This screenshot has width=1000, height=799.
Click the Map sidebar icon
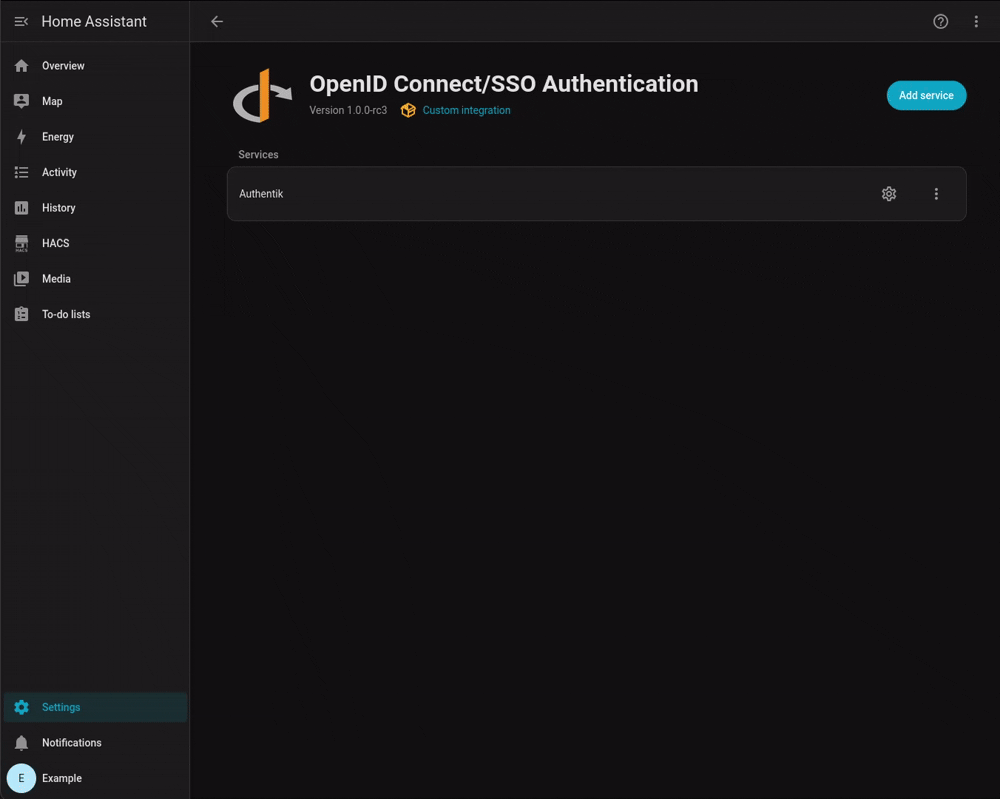tap(22, 101)
